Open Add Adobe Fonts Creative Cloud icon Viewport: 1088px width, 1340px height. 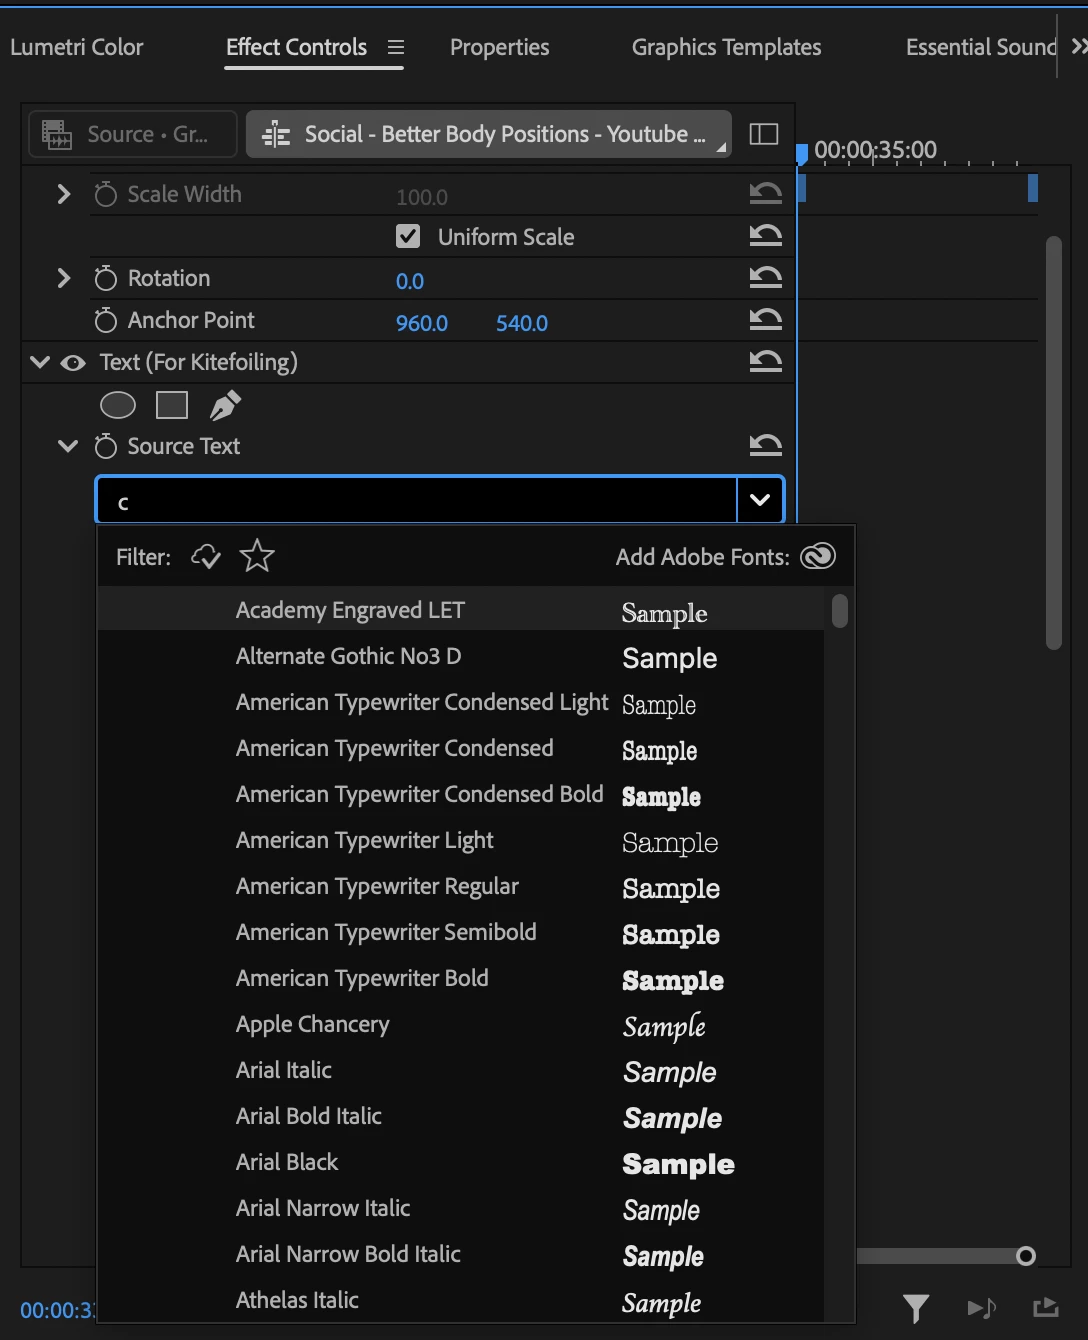[818, 557]
